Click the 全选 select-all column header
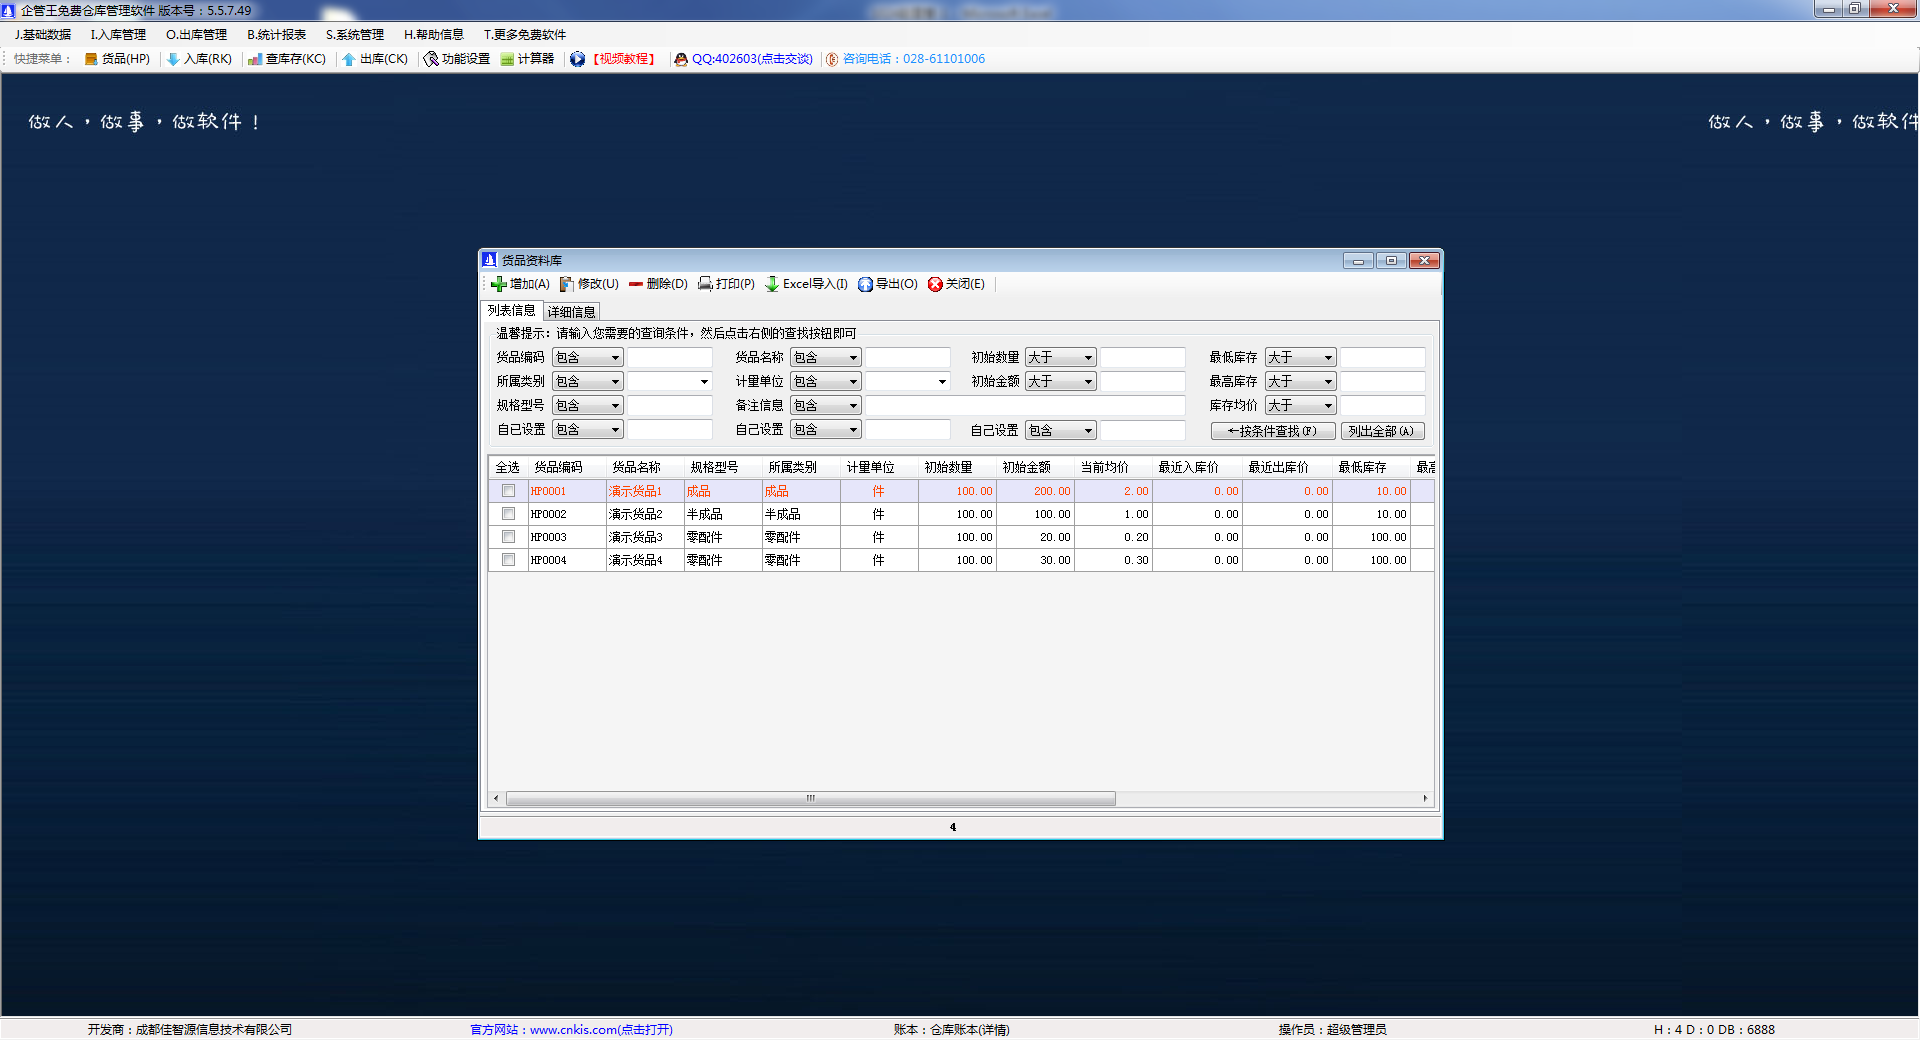 508,467
